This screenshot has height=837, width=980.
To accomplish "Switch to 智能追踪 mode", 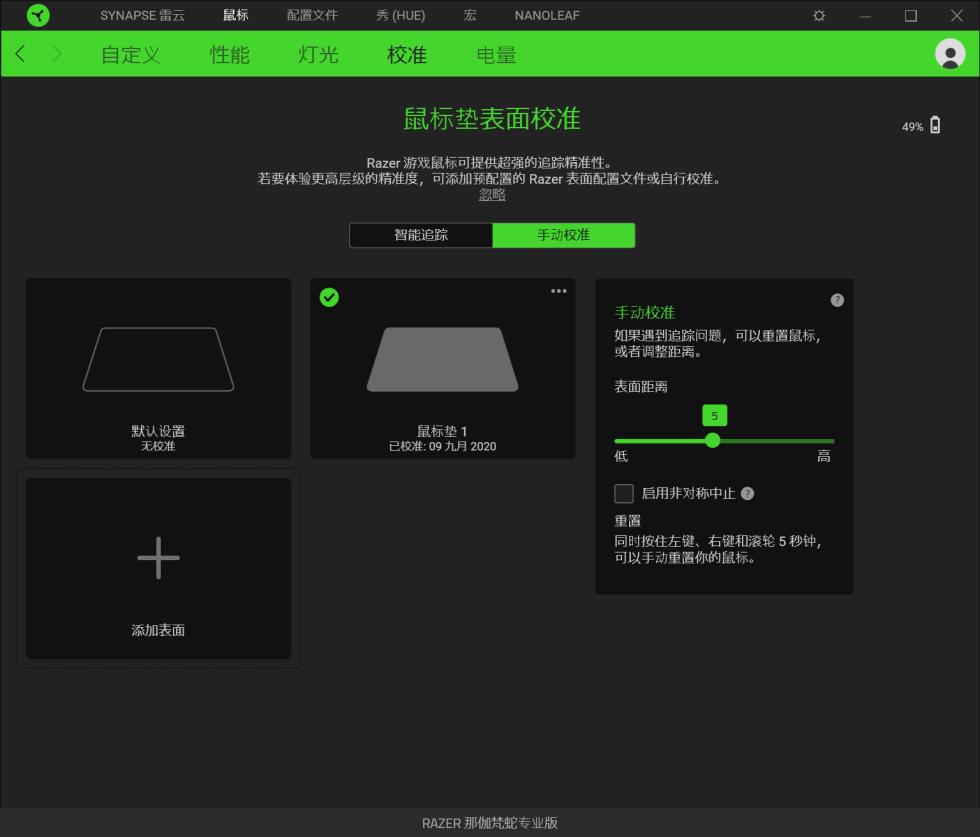I will click(421, 235).
